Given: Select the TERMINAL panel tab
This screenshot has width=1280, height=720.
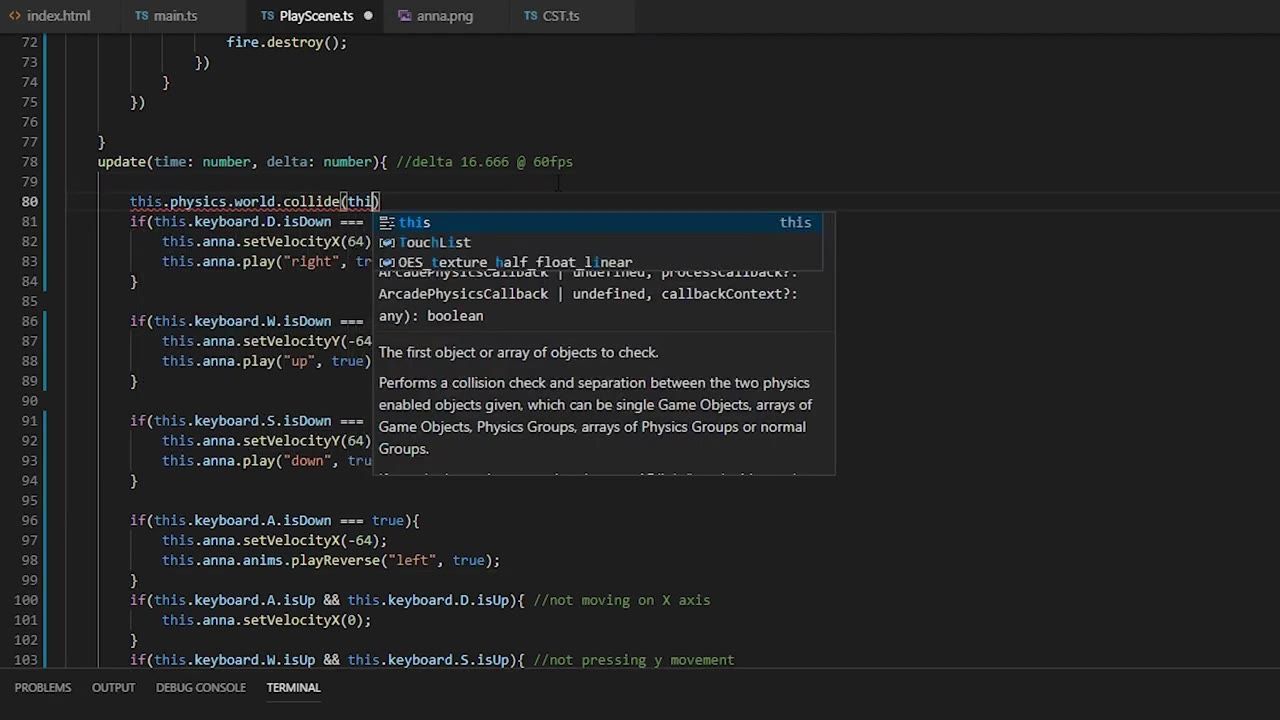Looking at the screenshot, I should [x=293, y=688].
